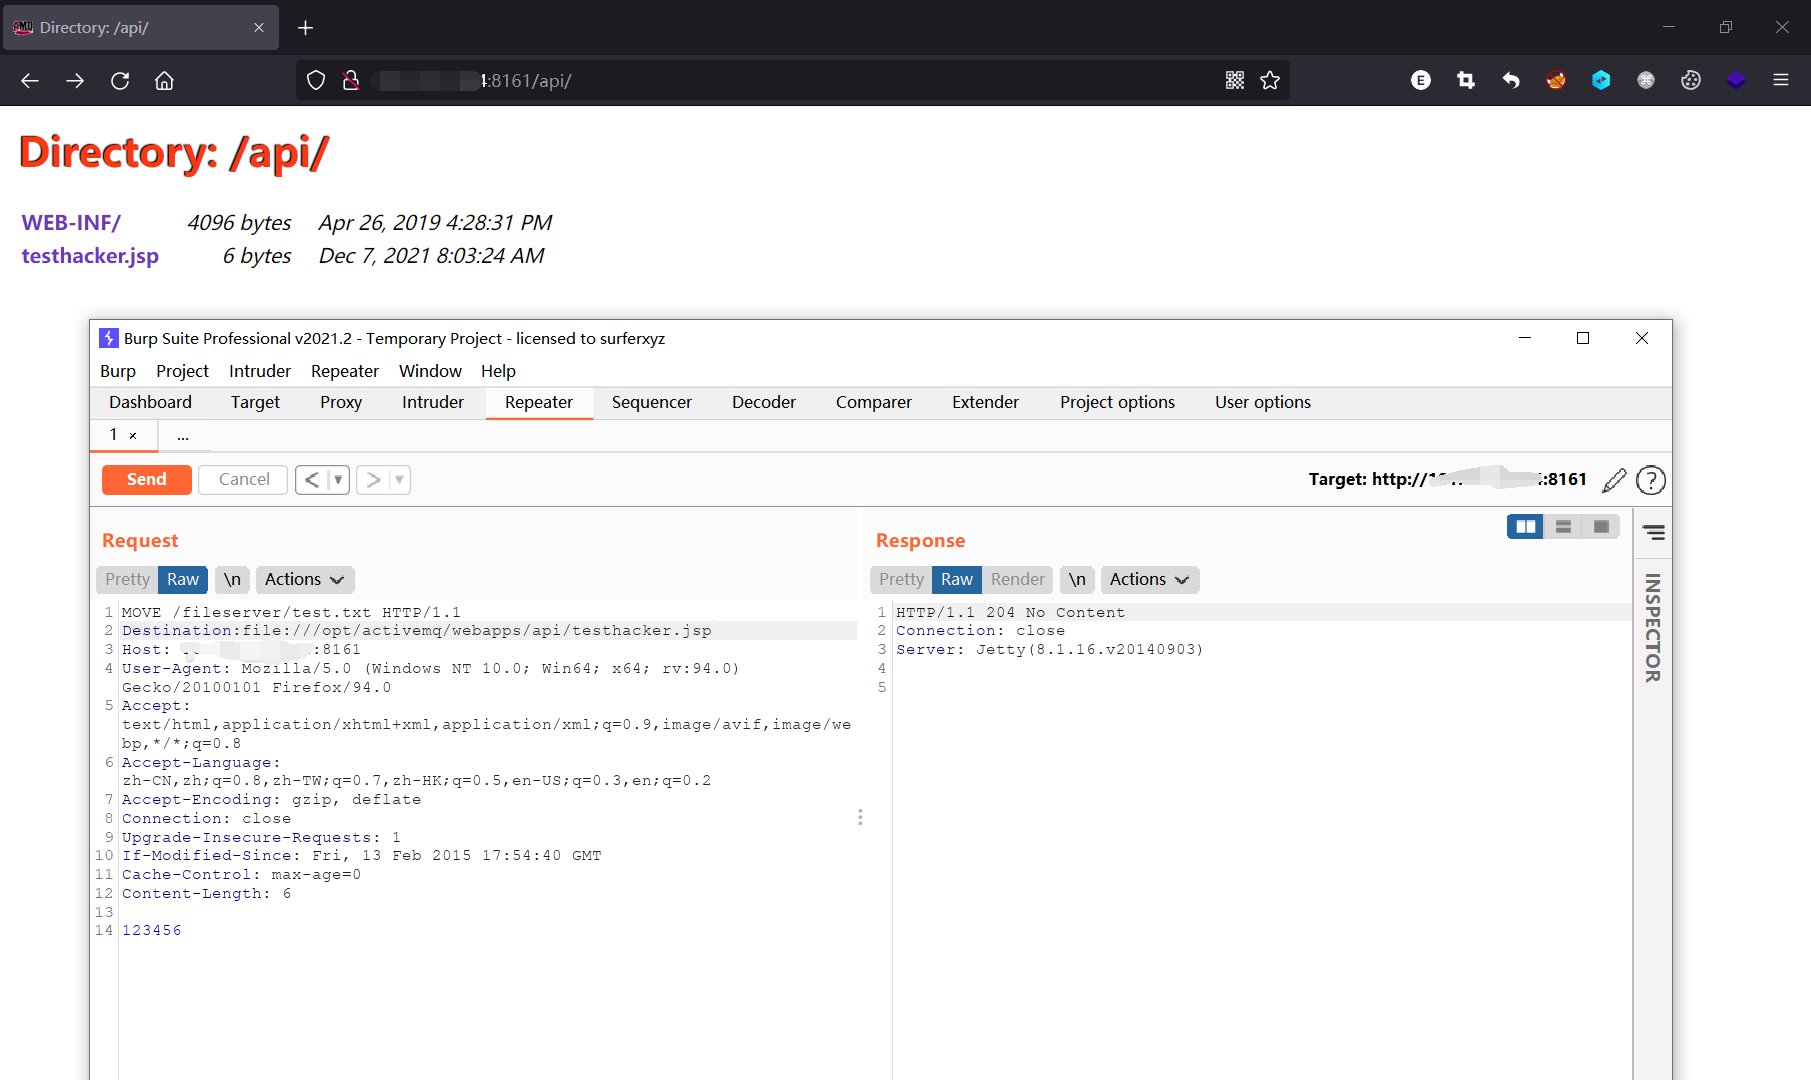Open the Project options tab
The height and width of the screenshot is (1080, 1811).
click(x=1118, y=402)
